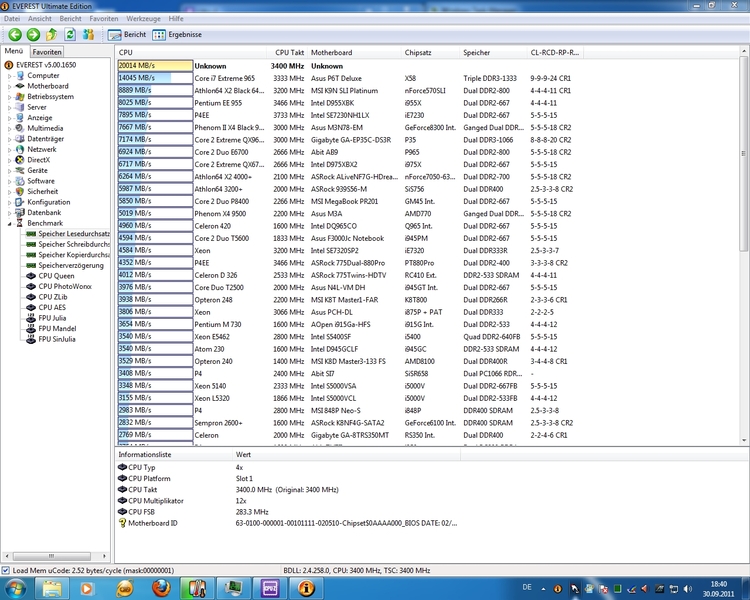Open the CPU-Z taskbar button
750x600 pixels.
270,588
